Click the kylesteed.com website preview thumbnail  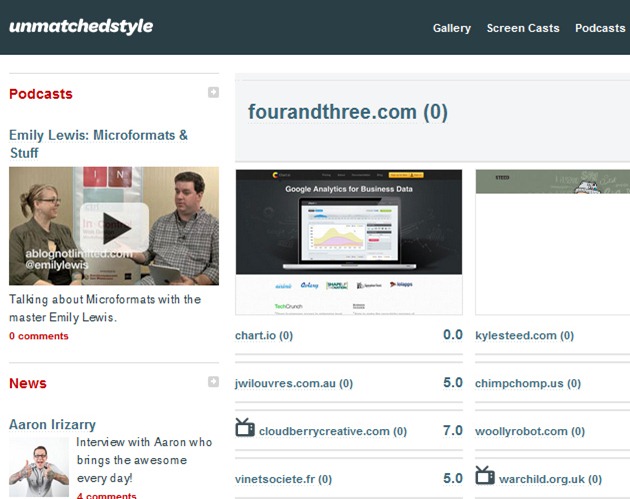(552, 242)
